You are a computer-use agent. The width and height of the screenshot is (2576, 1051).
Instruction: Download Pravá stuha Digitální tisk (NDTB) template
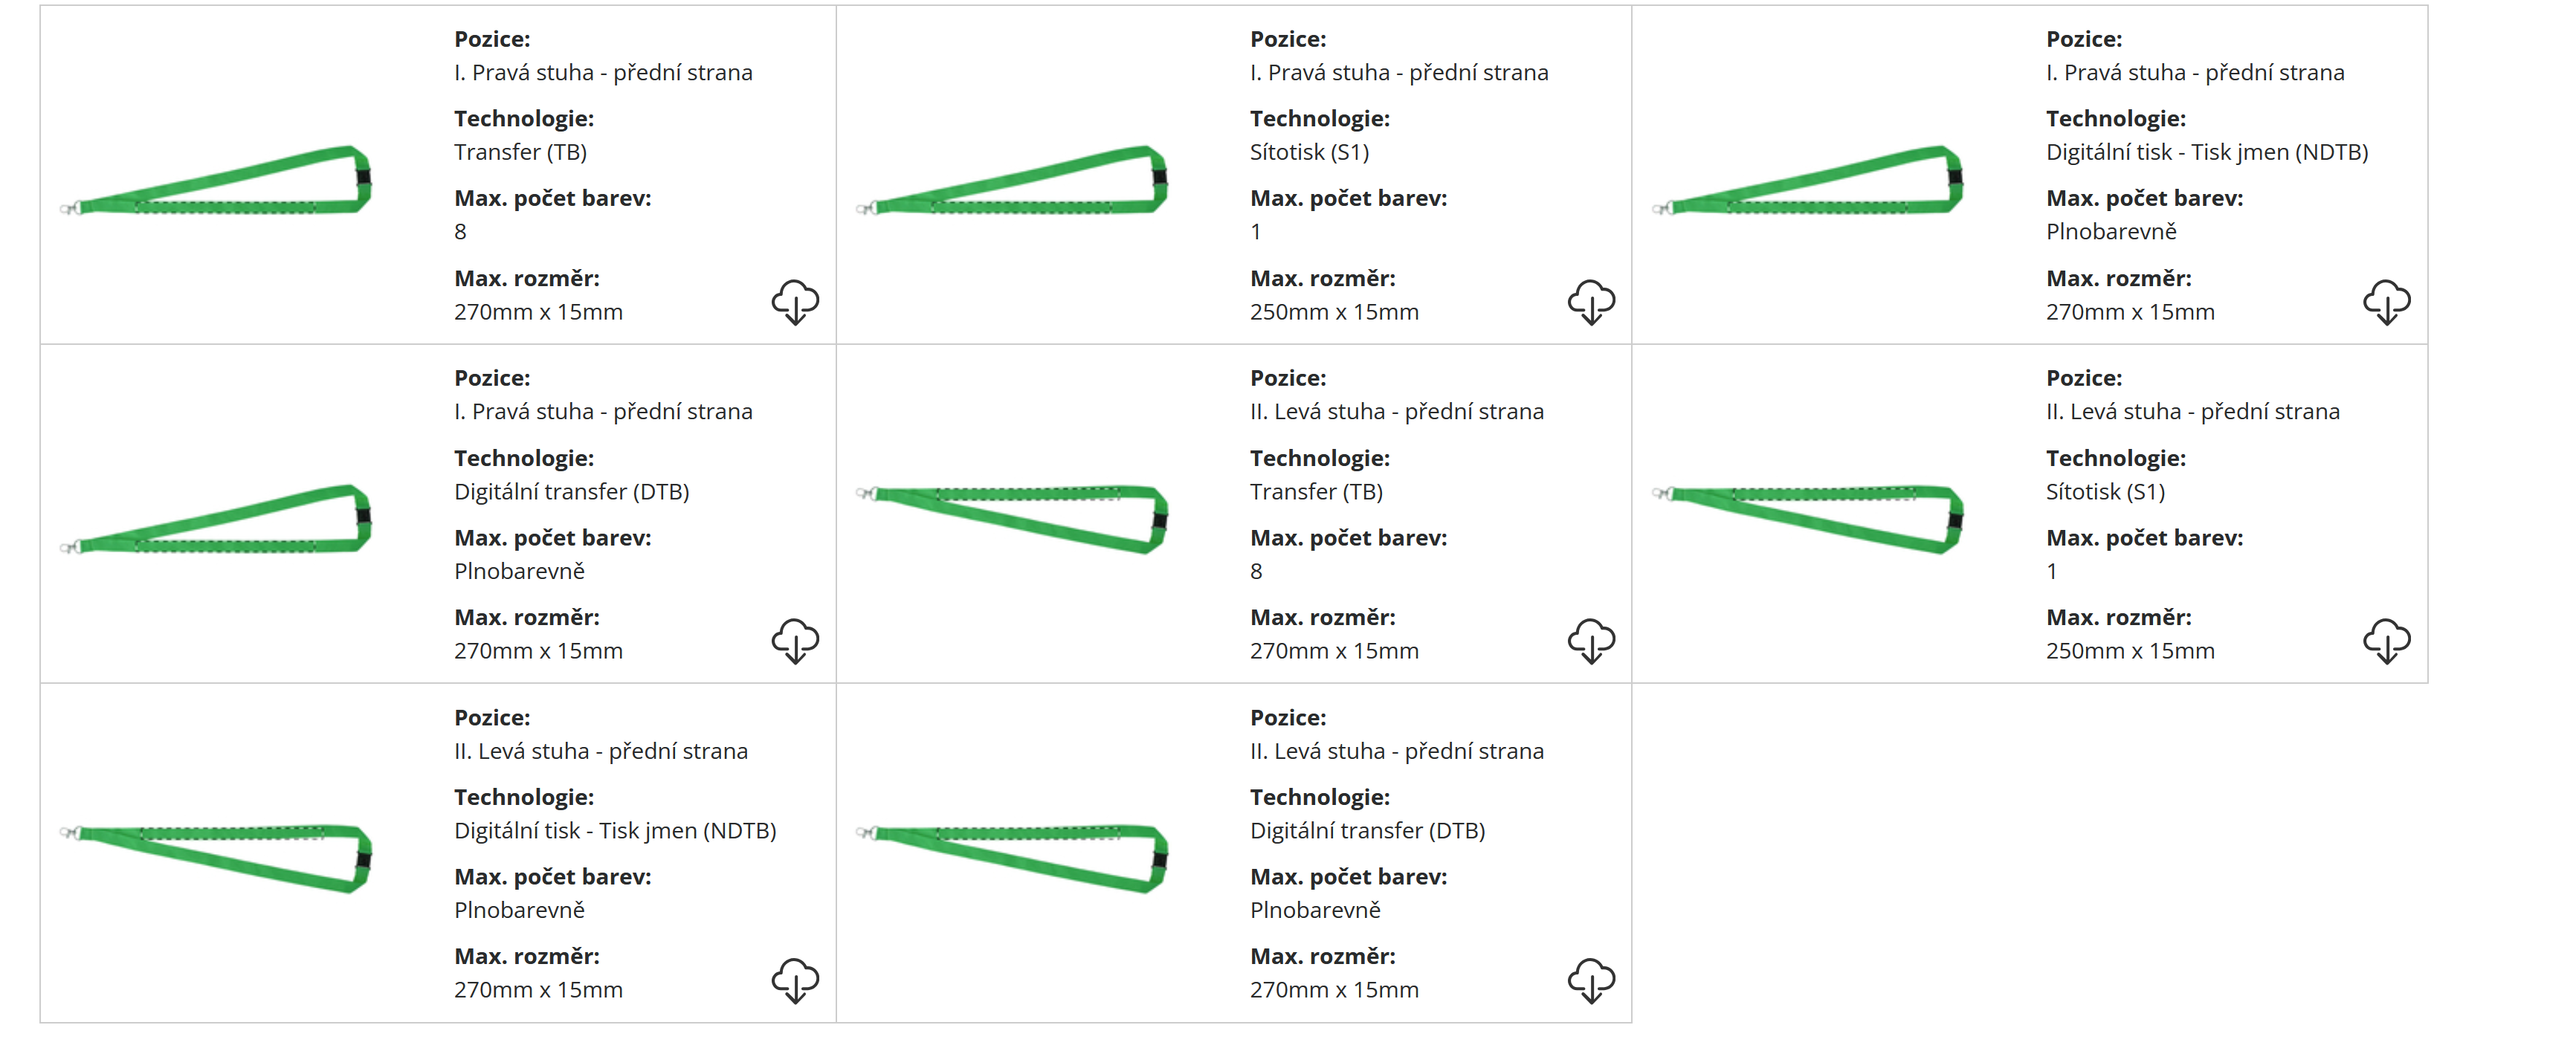pyautogui.click(x=2387, y=302)
